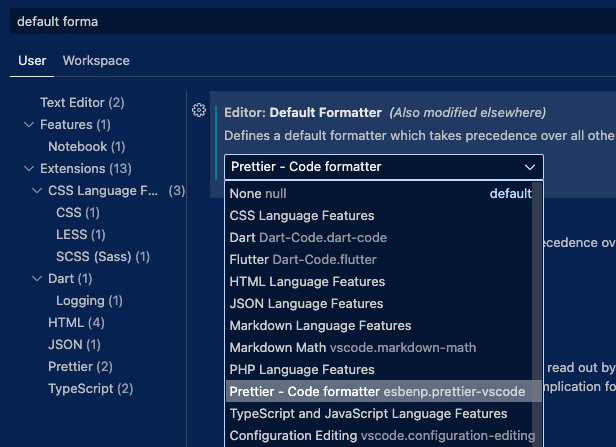The height and width of the screenshot is (447, 616).
Task: Collapse the Features tree section
Action: [x=29, y=125]
